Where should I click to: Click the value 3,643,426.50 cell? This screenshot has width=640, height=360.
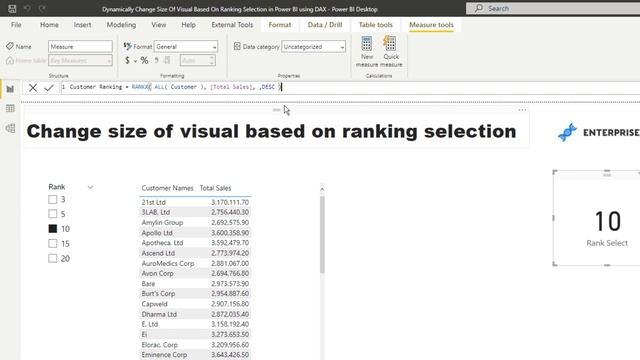tap(230, 355)
